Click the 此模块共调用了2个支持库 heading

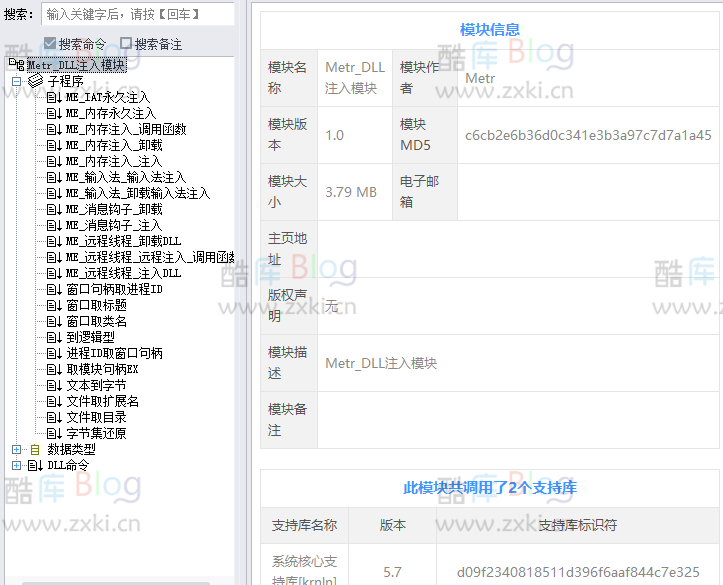coord(490,488)
